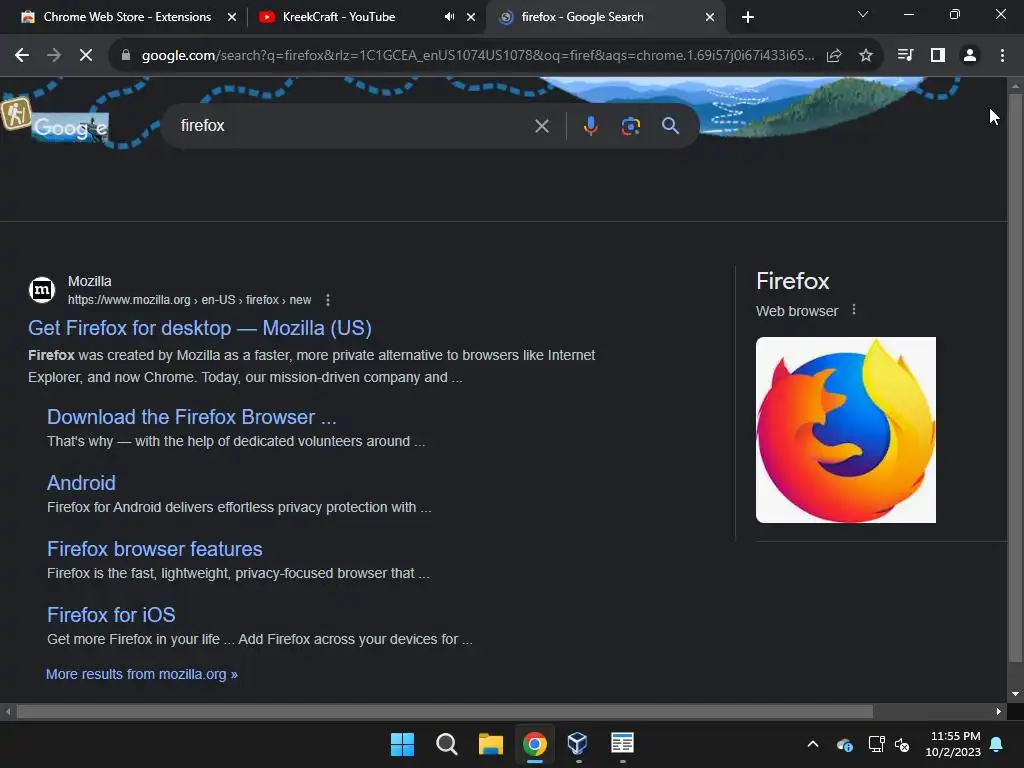This screenshot has height=768, width=1024.
Task: Open Download the Firefox Browser link
Action: point(192,417)
